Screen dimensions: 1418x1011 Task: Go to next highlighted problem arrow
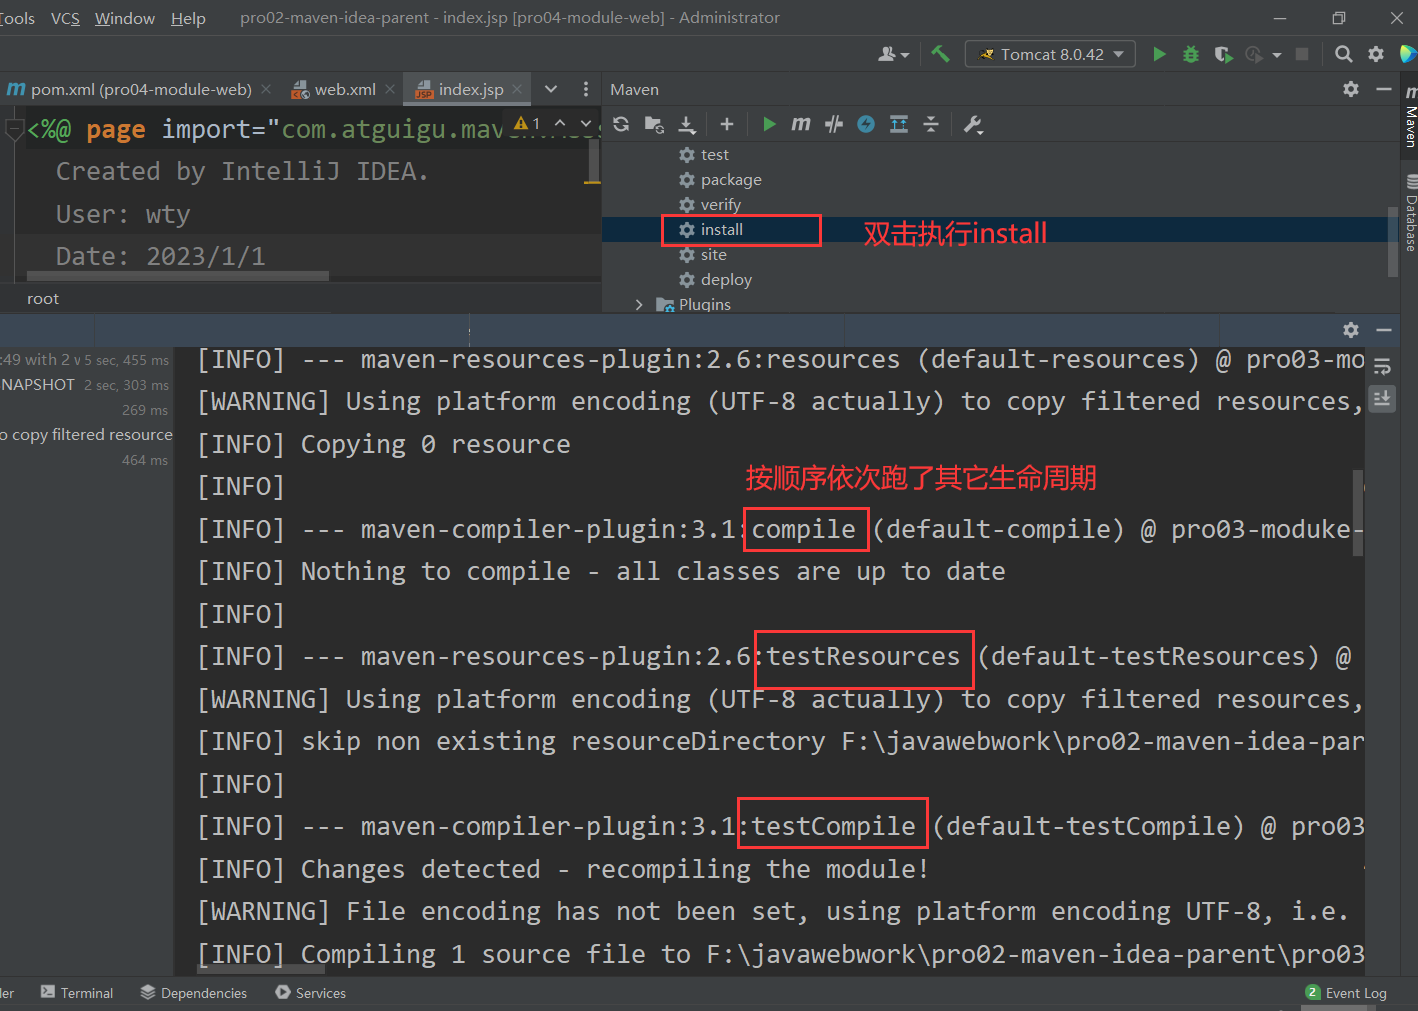pos(585,123)
